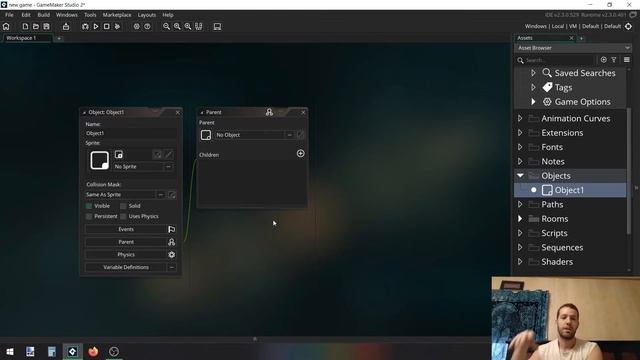The image size is (640, 360).
Task: Open the Asset Browser hamburger menu
Action: click(627, 60)
